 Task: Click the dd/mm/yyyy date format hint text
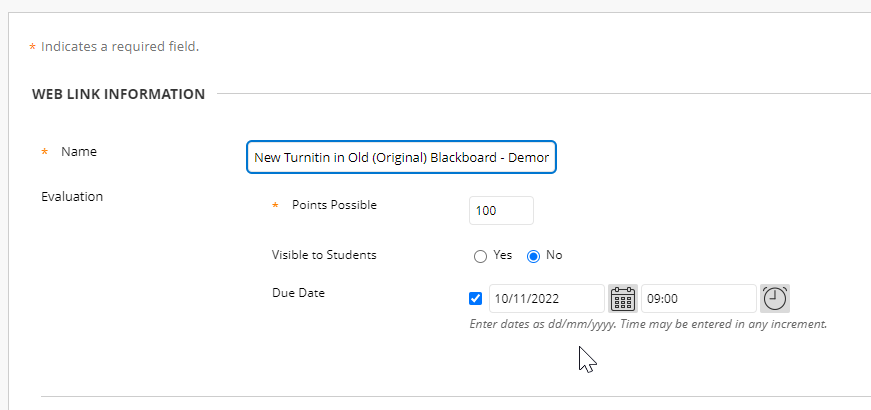648,324
